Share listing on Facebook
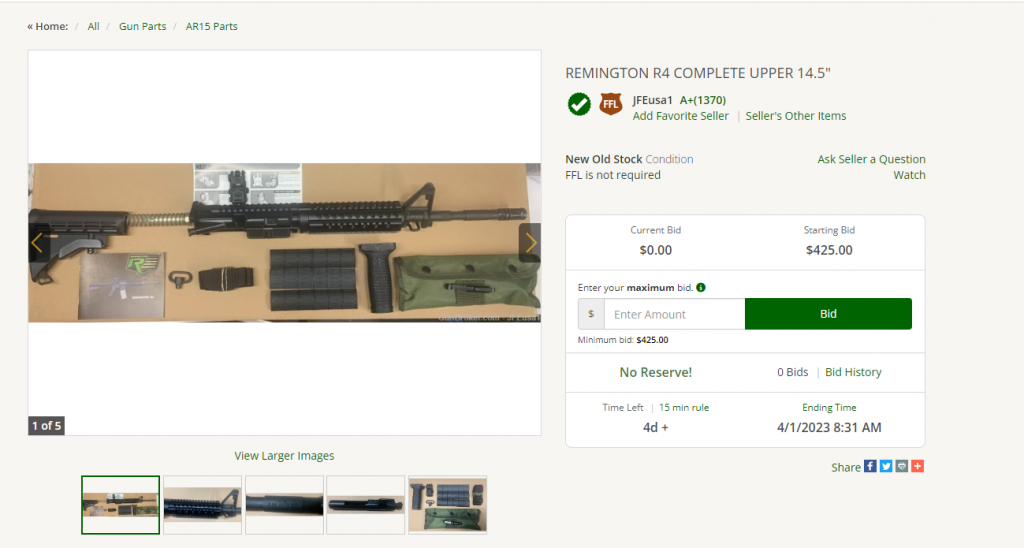The height and width of the screenshot is (548, 1024). [x=870, y=466]
